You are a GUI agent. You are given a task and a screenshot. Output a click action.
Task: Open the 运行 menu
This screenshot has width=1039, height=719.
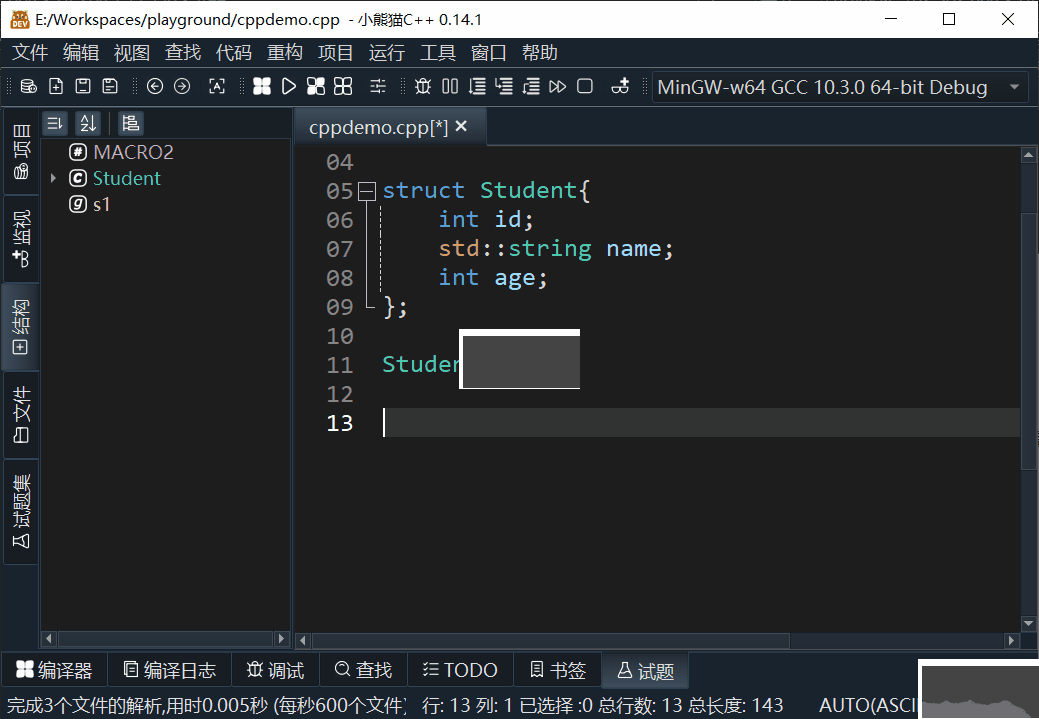click(x=387, y=52)
